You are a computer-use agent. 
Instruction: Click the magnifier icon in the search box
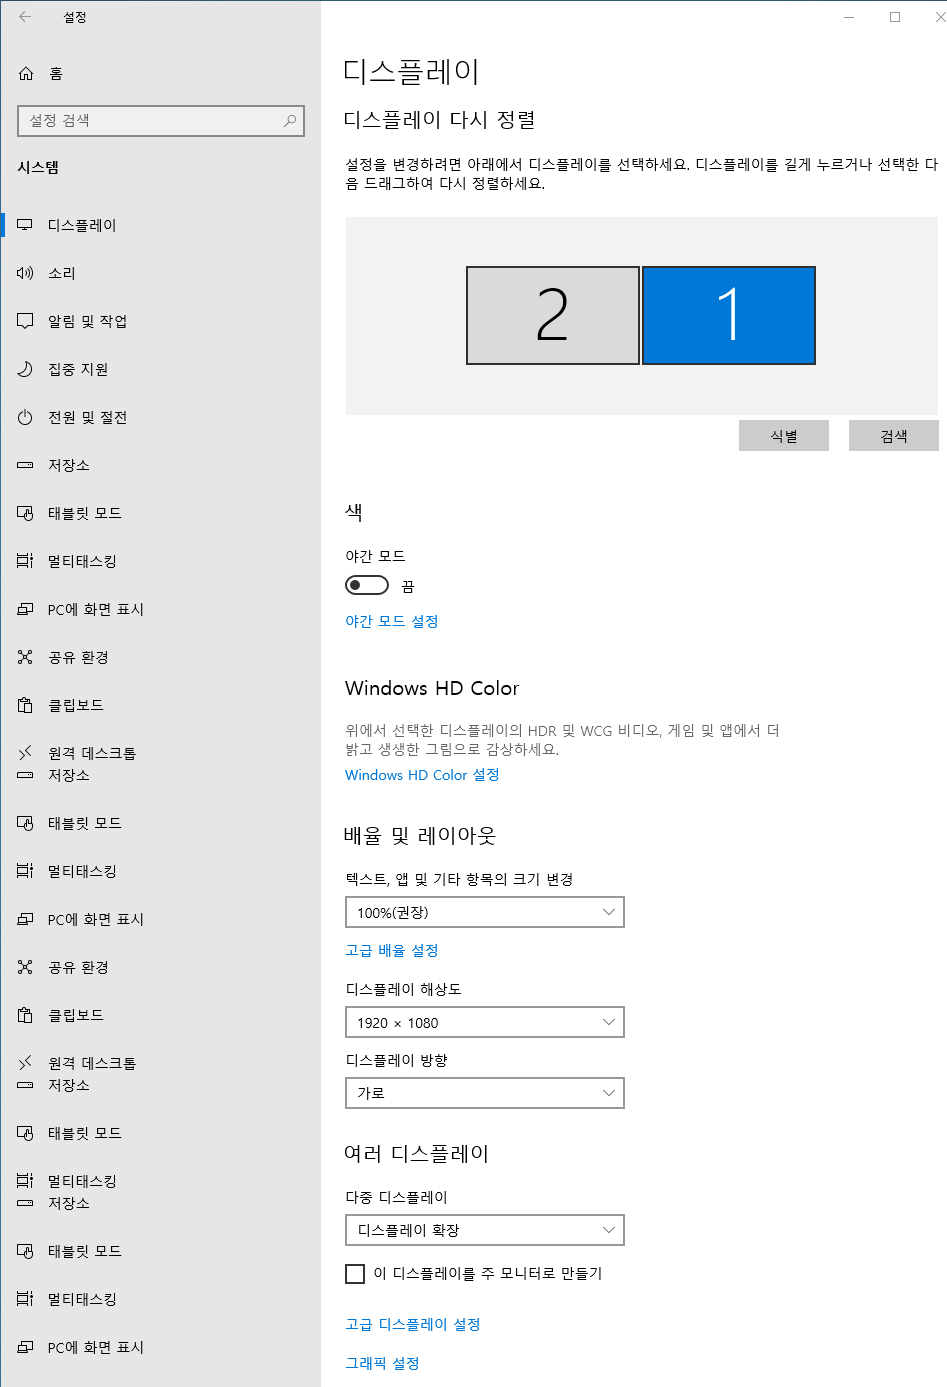290,120
